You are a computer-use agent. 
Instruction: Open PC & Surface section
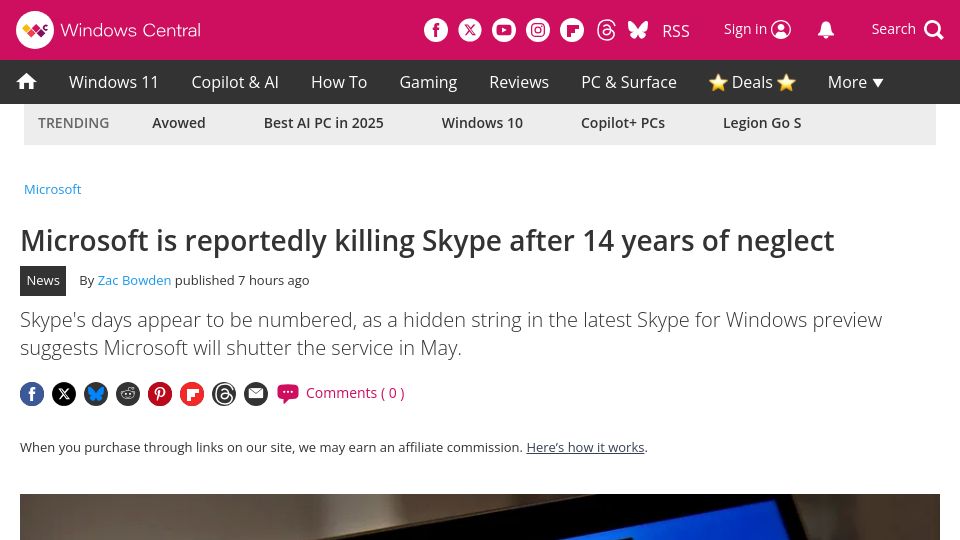[x=629, y=82]
